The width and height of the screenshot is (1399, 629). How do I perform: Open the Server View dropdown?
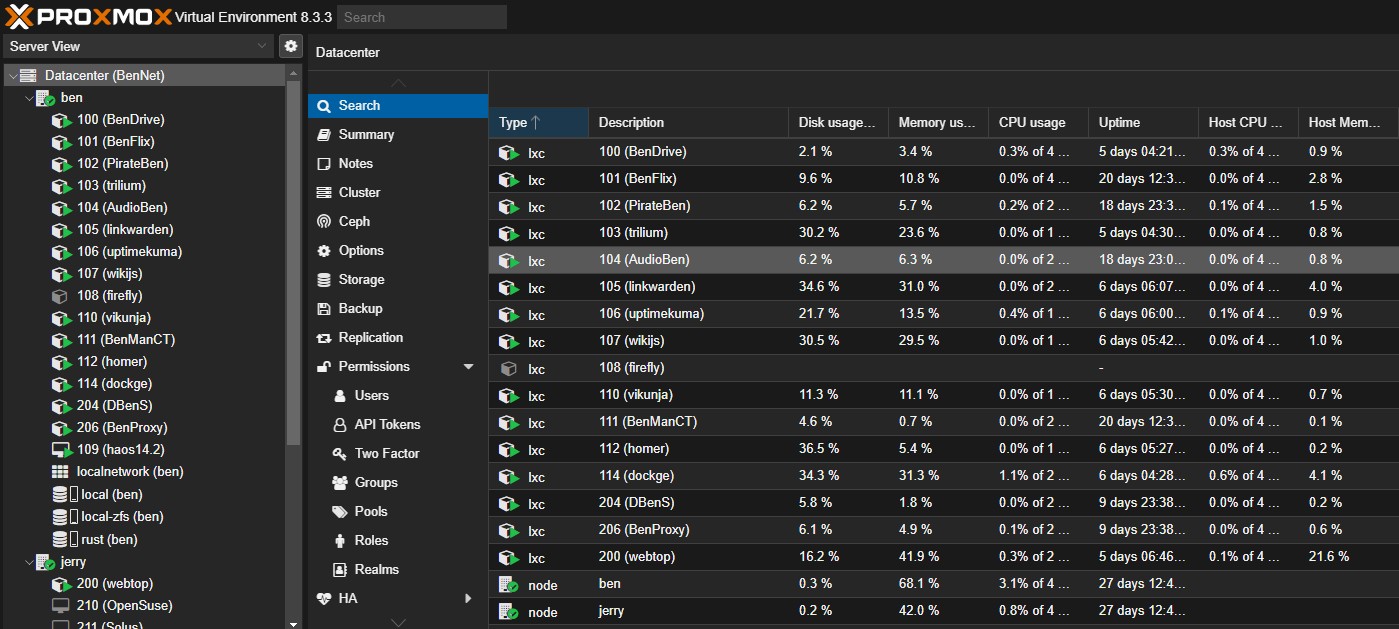(138, 46)
